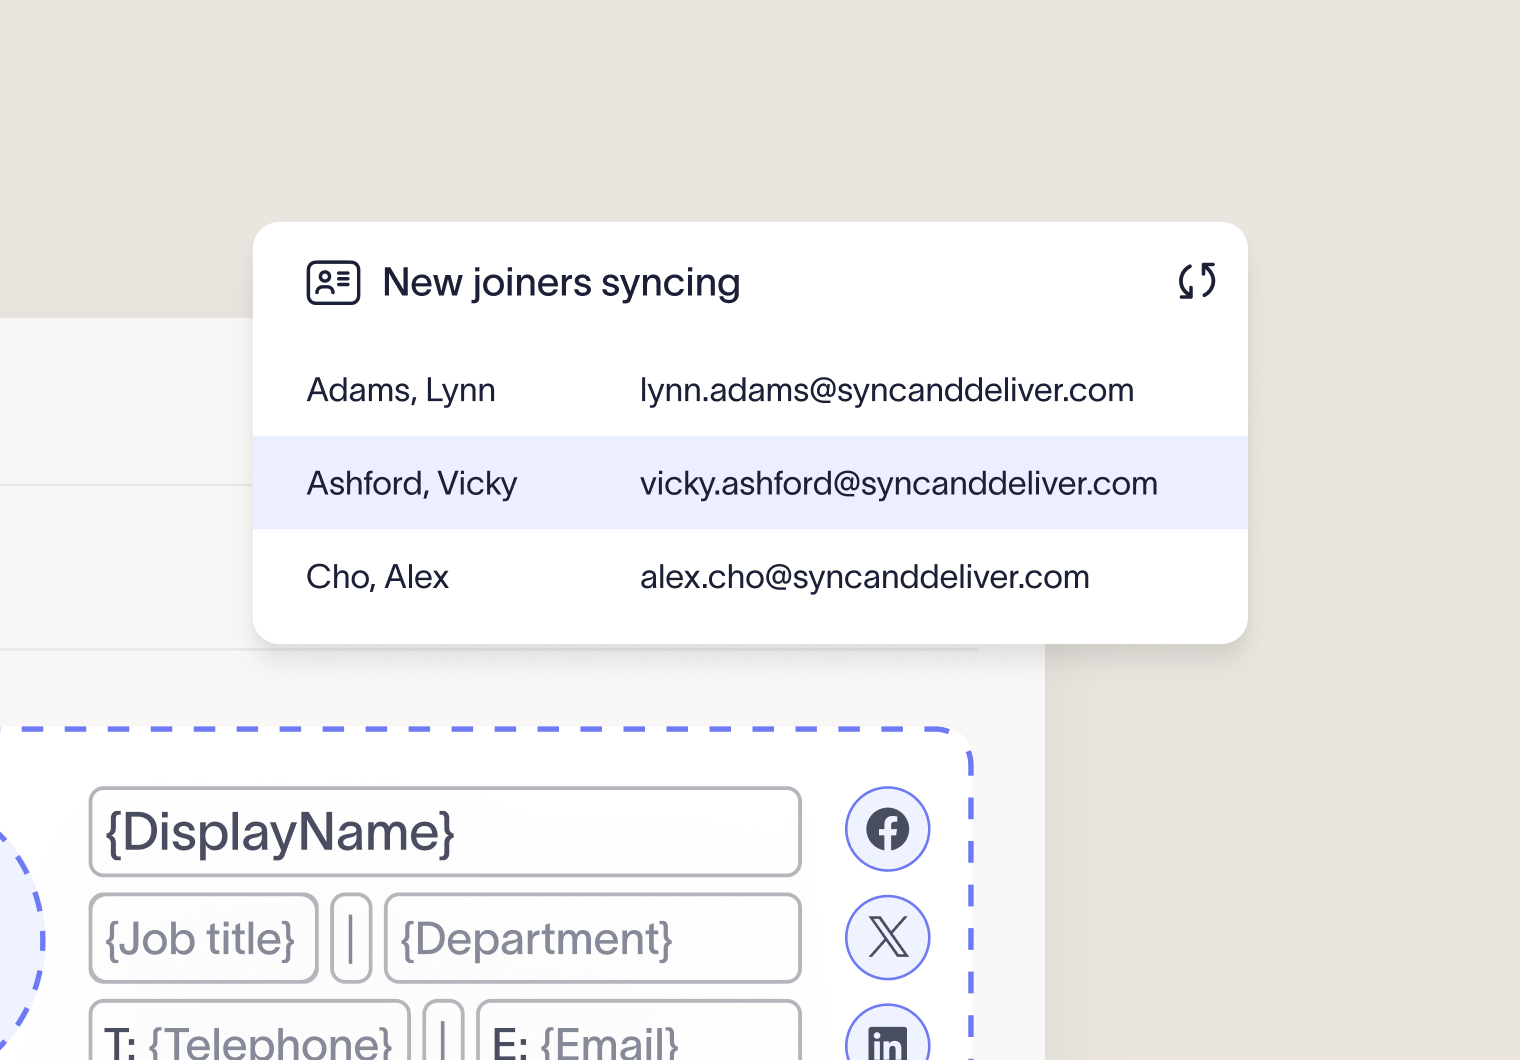Image resolution: width=1520 pixels, height=1060 pixels.
Task: Click the LinkedIn social icon
Action: (x=887, y=1038)
